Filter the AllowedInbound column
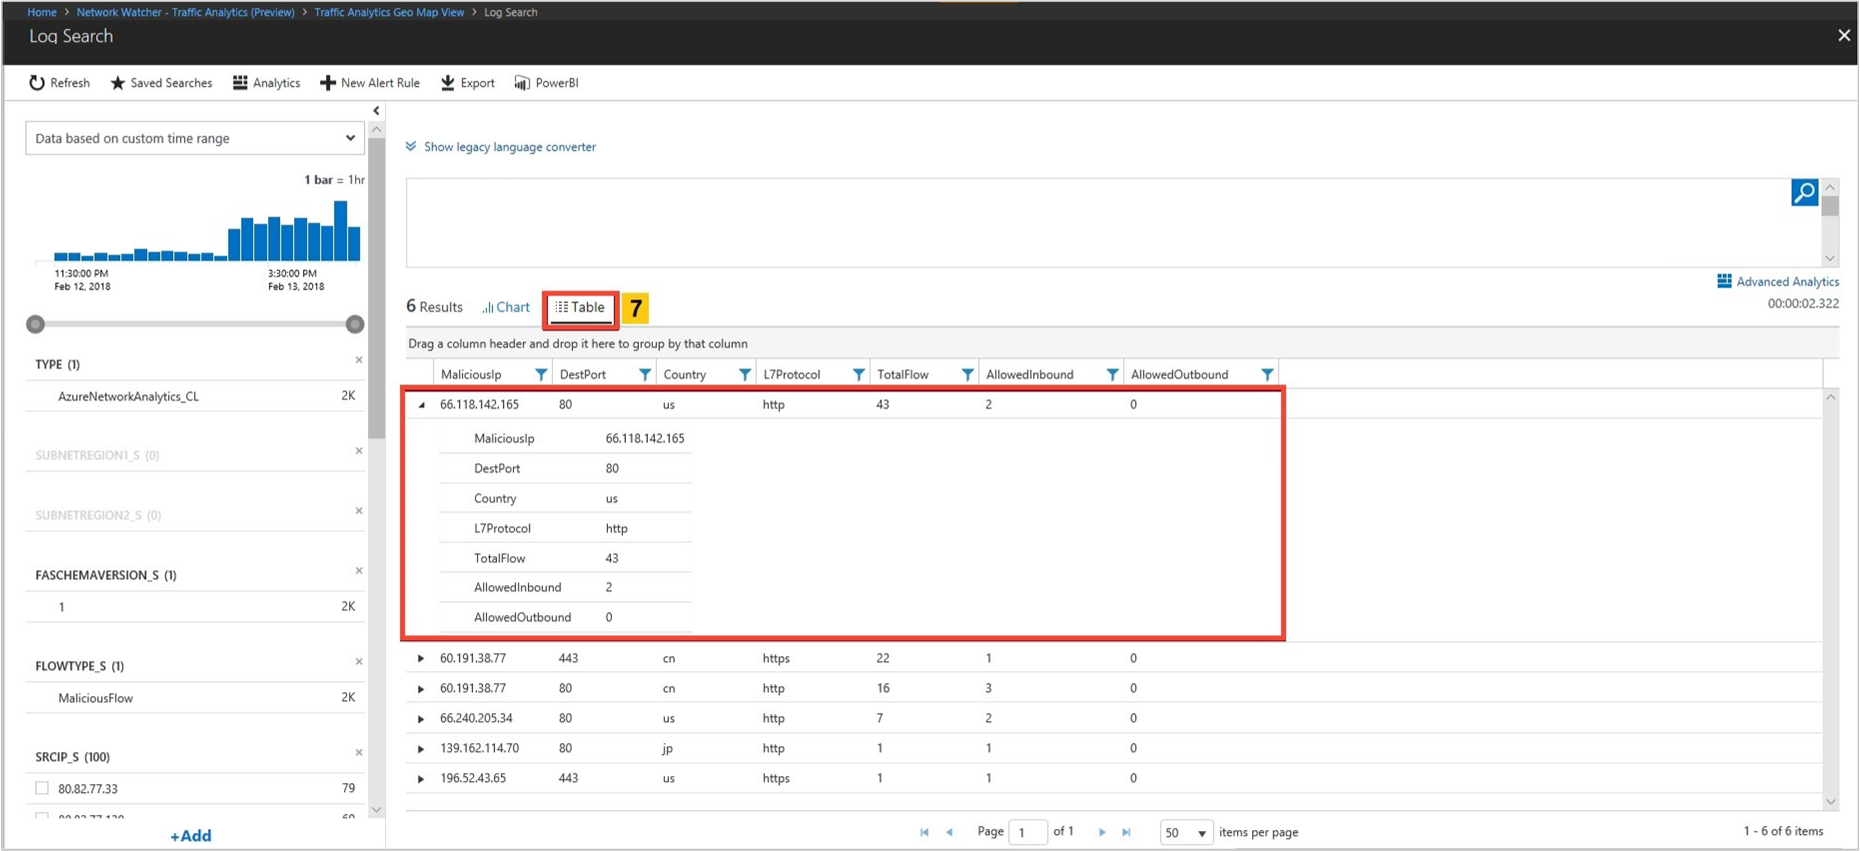Screen dimensions: 1860x851 tap(1112, 375)
